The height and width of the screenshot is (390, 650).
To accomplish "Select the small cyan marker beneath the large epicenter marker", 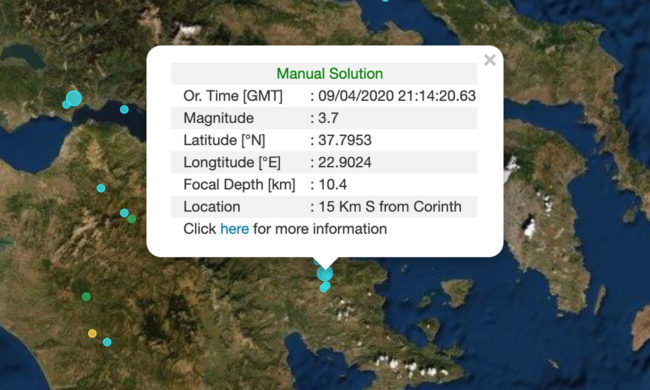I will coord(325,287).
